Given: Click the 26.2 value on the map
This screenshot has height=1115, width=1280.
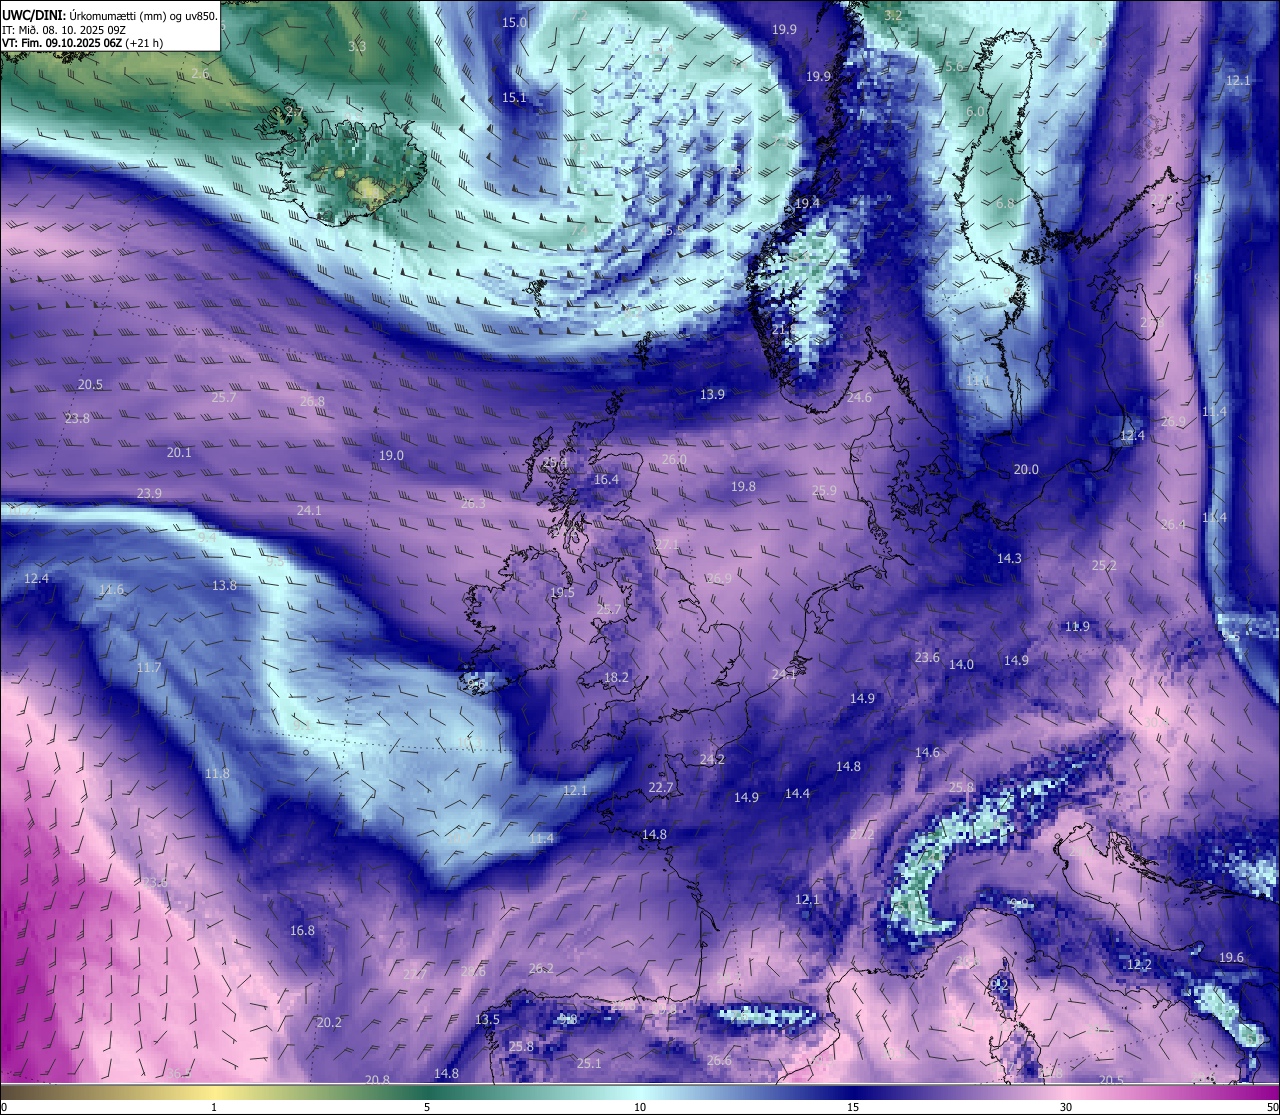Looking at the screenshot, I should click(541, 968).
